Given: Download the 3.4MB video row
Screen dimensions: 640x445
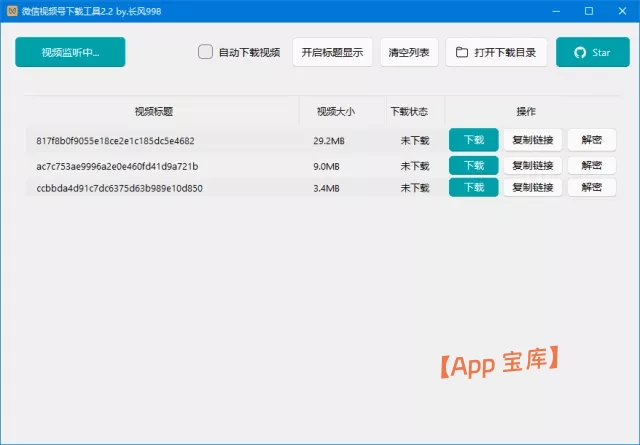Looking at the screenshot, I should [x=473, y=187].
